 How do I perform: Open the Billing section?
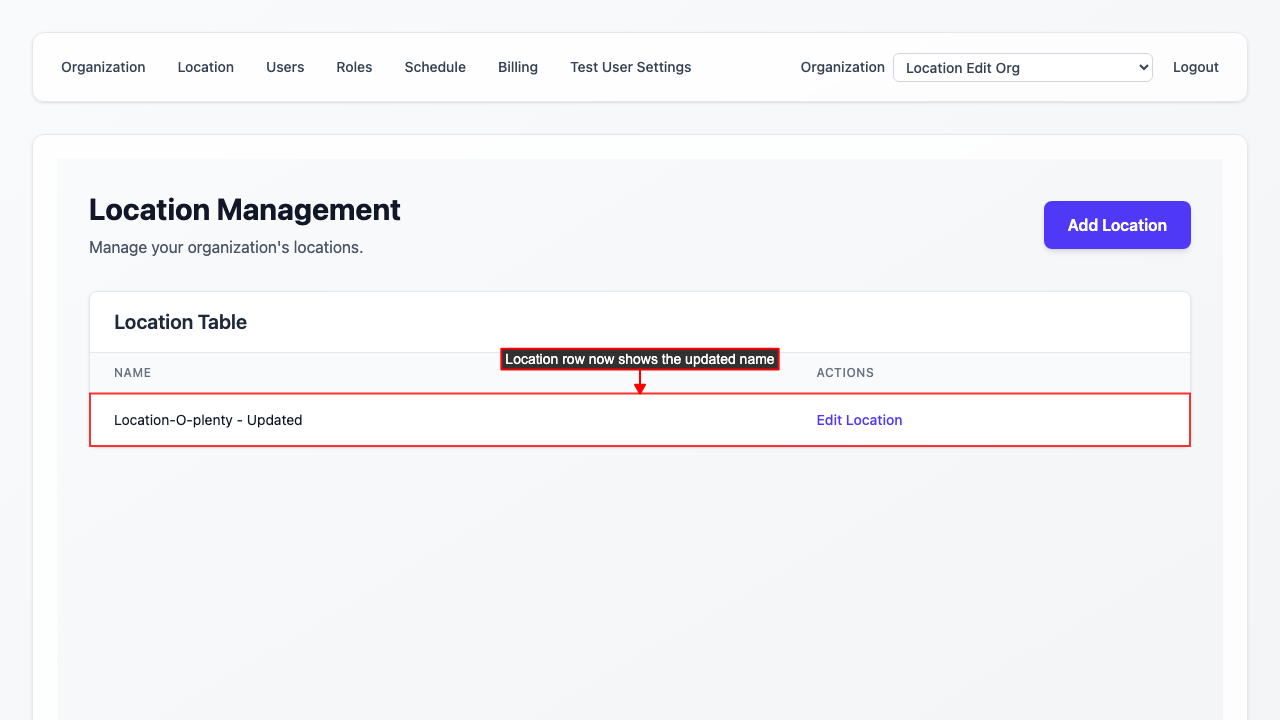[518, 67]
